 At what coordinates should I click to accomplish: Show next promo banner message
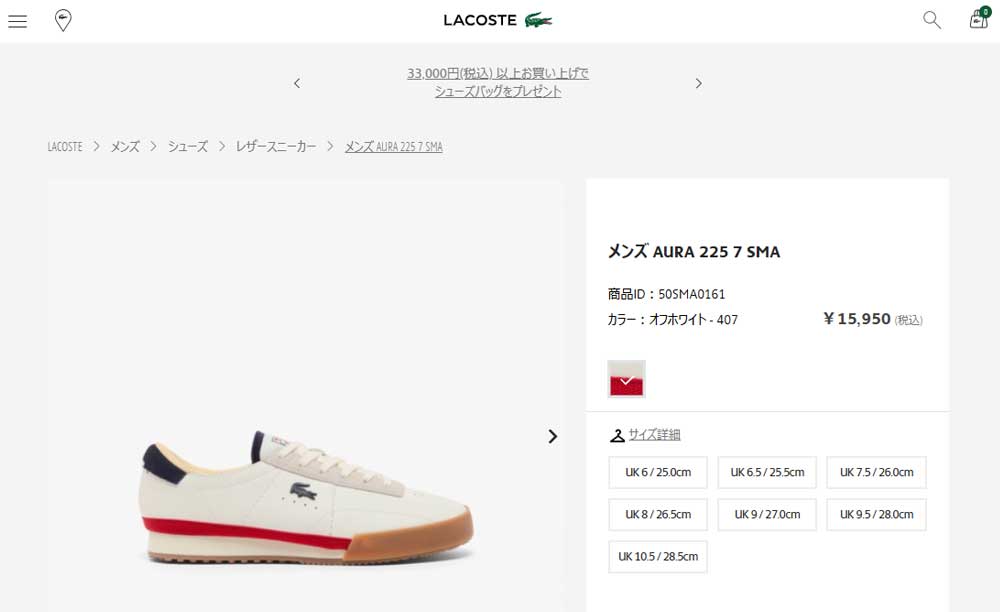pos(698,84)
